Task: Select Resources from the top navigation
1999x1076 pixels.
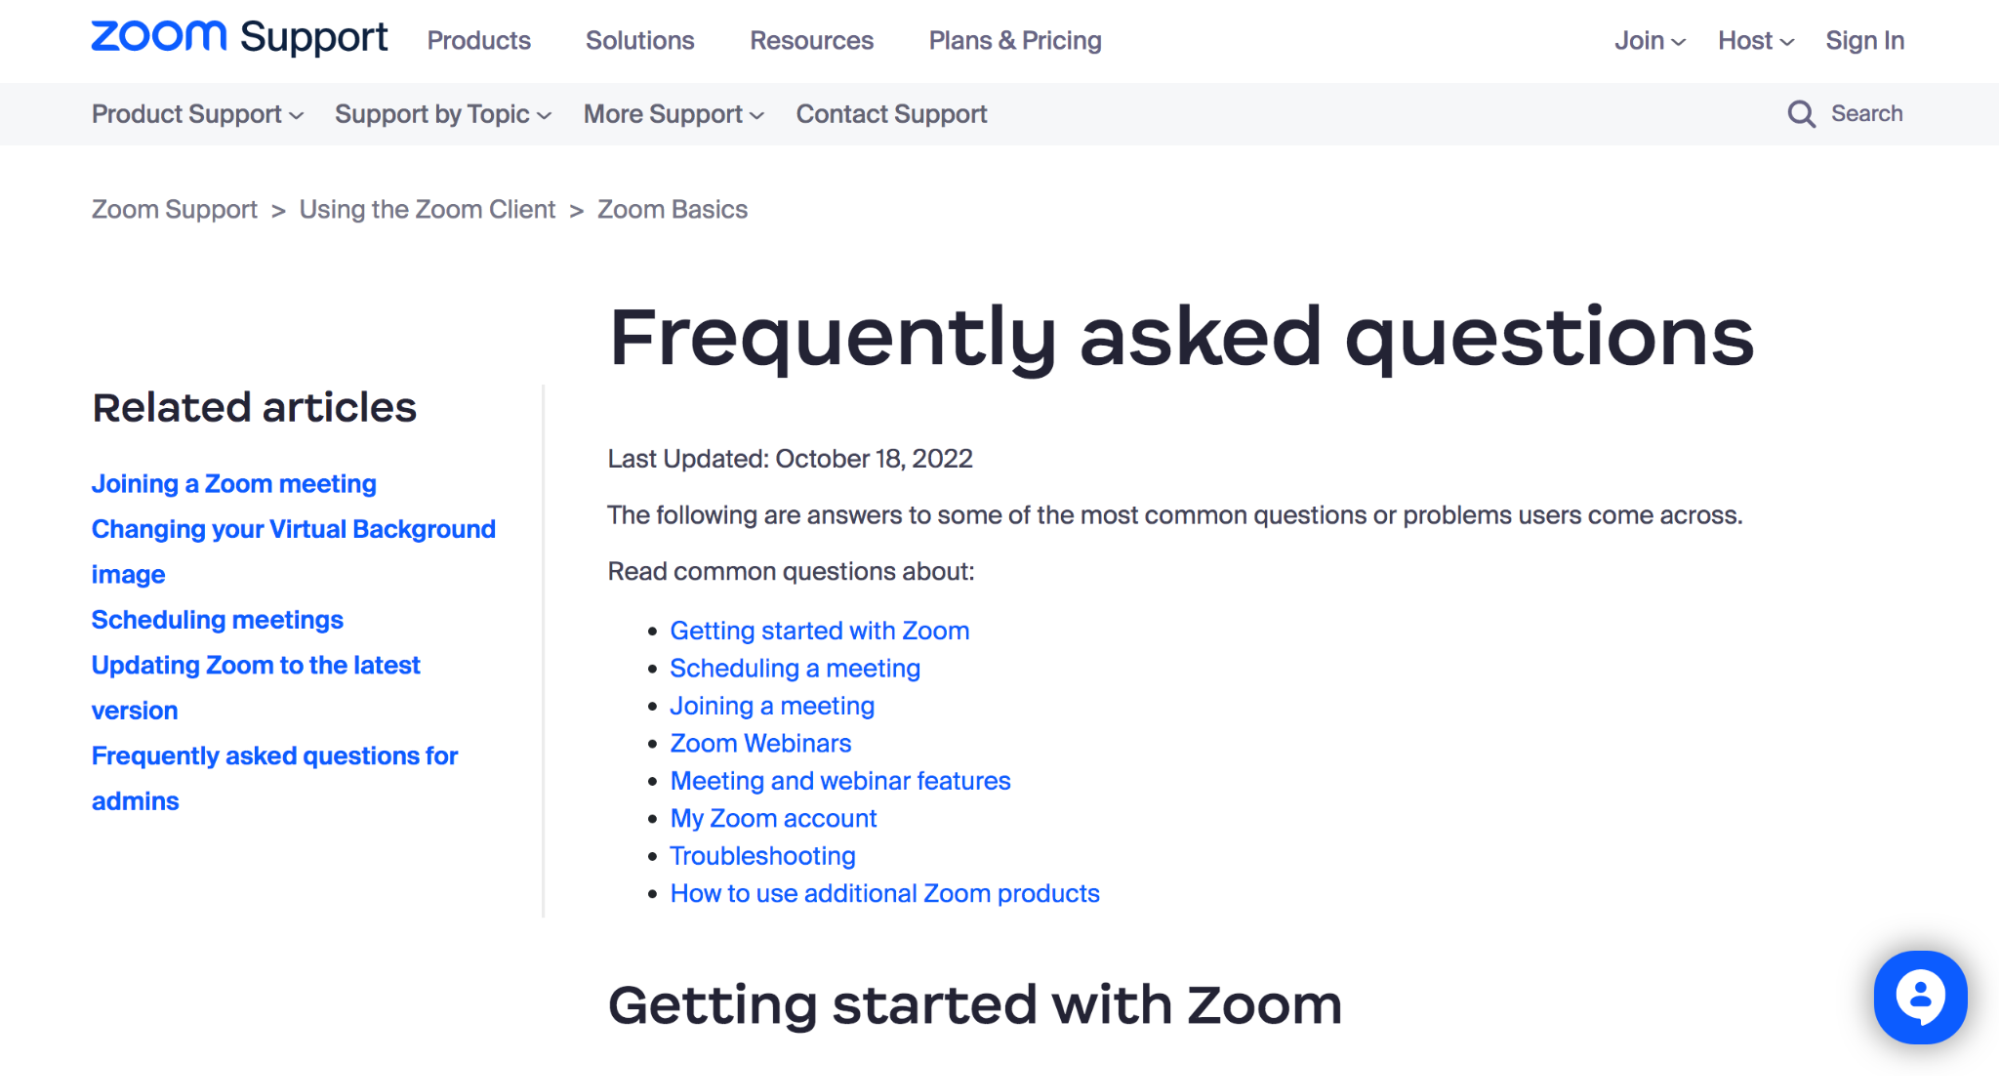Action: coord(811,41)
